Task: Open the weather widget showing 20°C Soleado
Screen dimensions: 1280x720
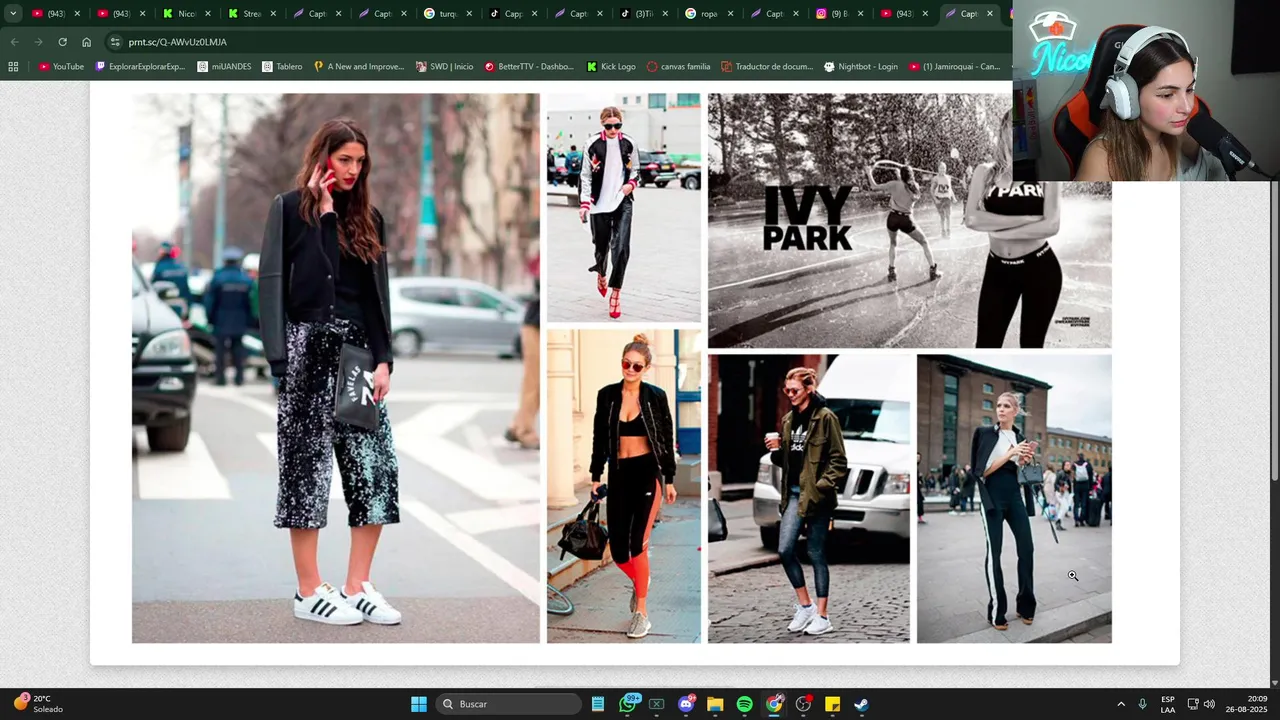Action: [38, 704]
